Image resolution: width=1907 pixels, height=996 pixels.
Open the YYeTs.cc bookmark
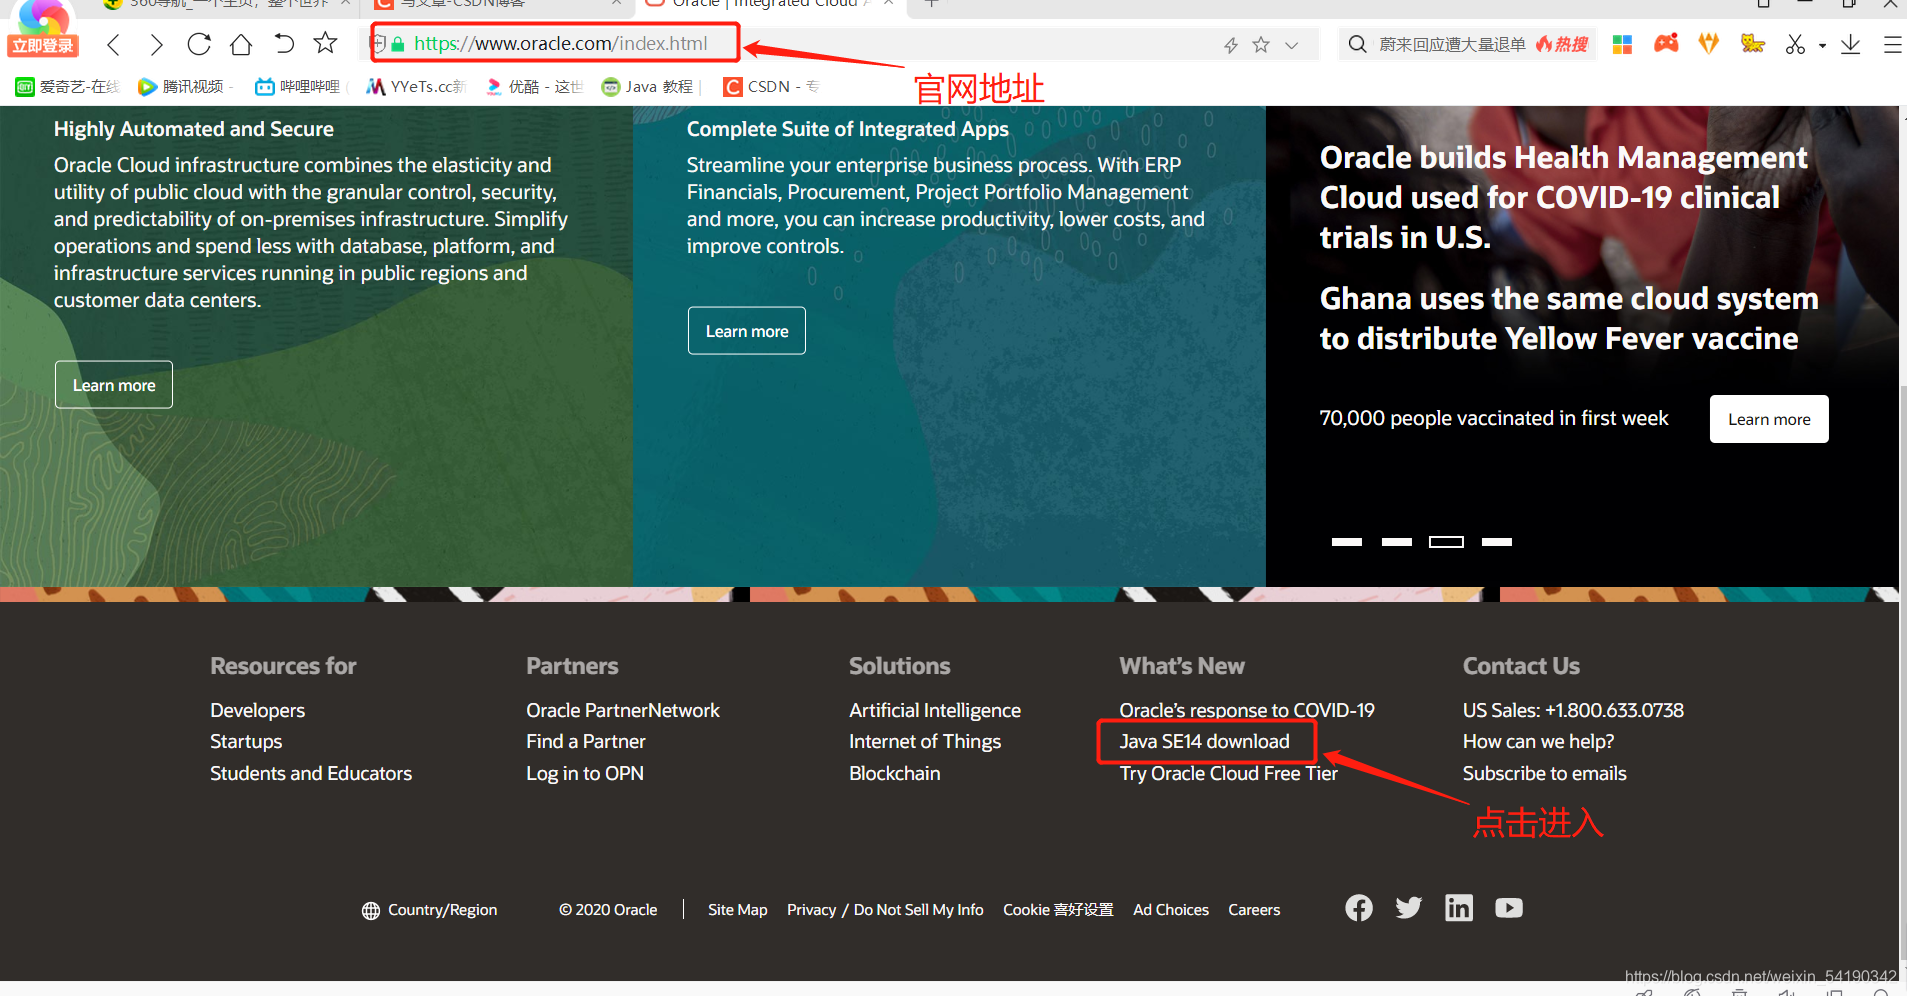pos(416,87)
